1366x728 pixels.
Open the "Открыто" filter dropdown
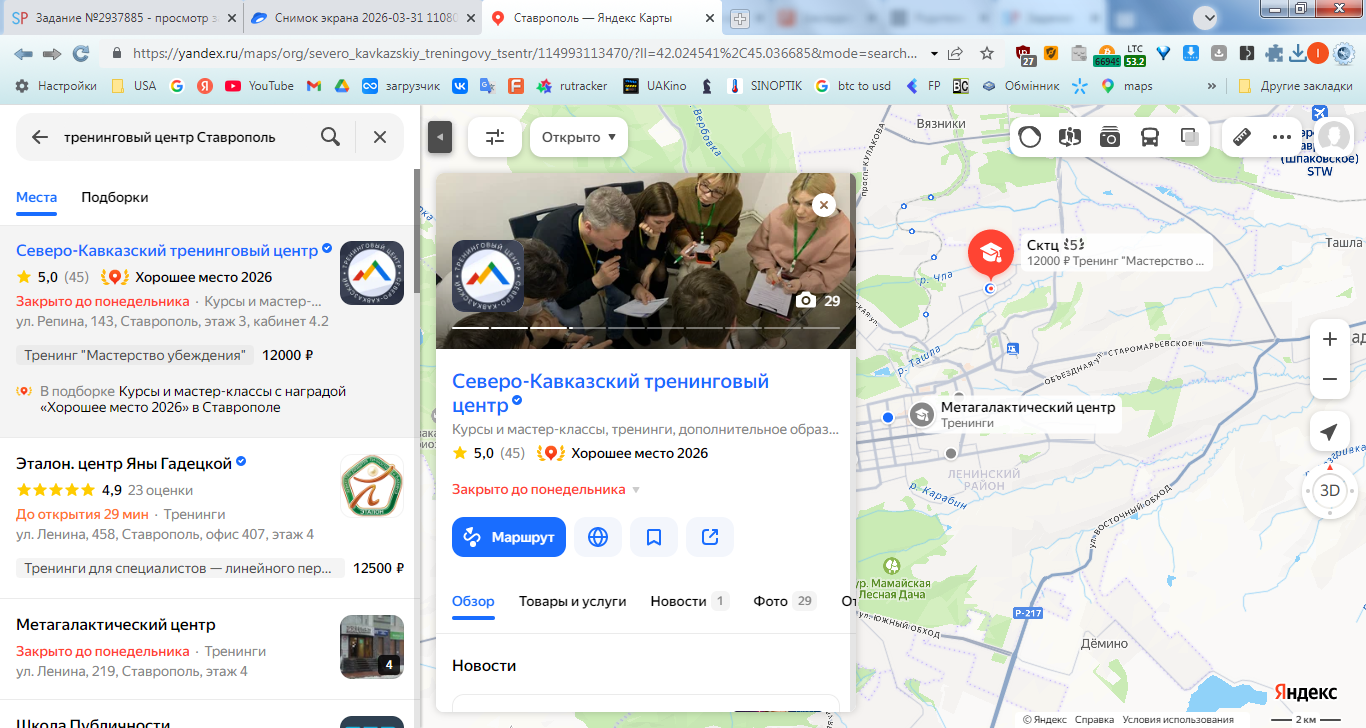(579, 137)
